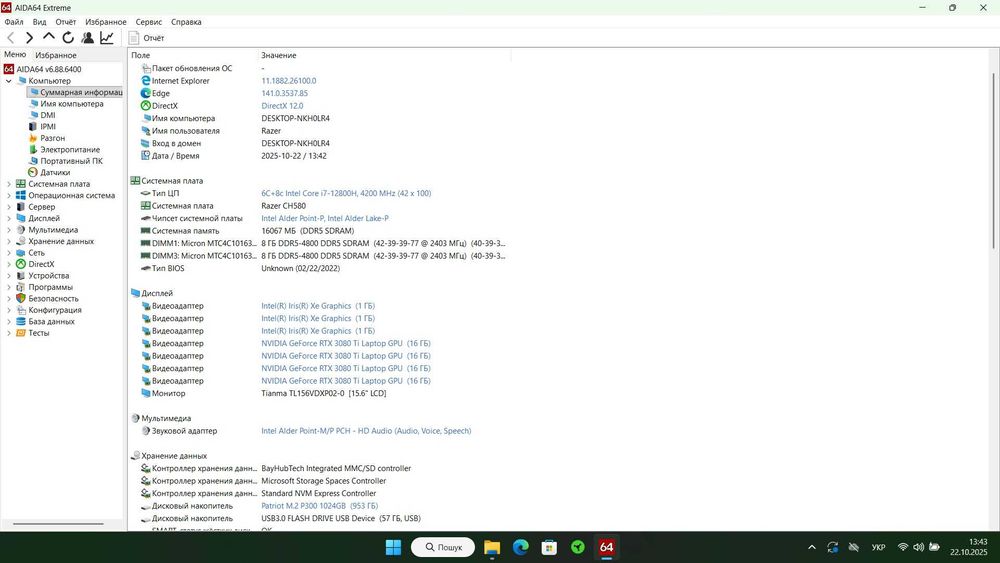This screenshot has width=1000, height=563.
Task: Open the Patriot M.2 P300 1024GB link
Action: pyautogui.click(x=319, y=506)
